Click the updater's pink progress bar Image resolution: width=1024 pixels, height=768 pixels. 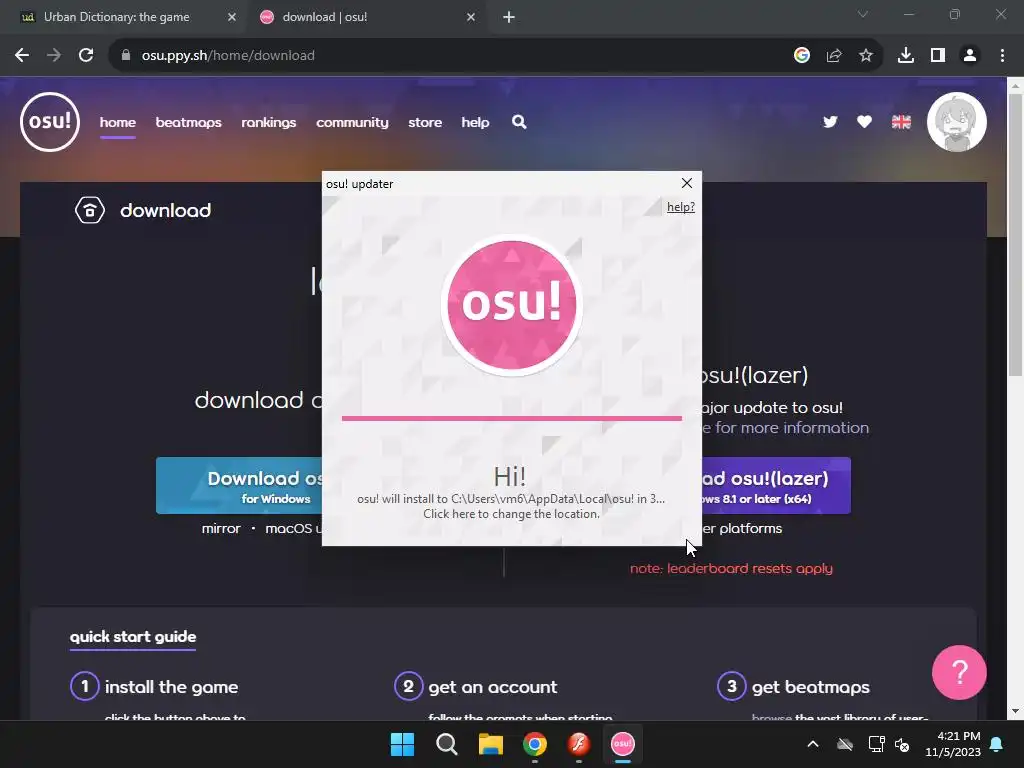point(511,418)
